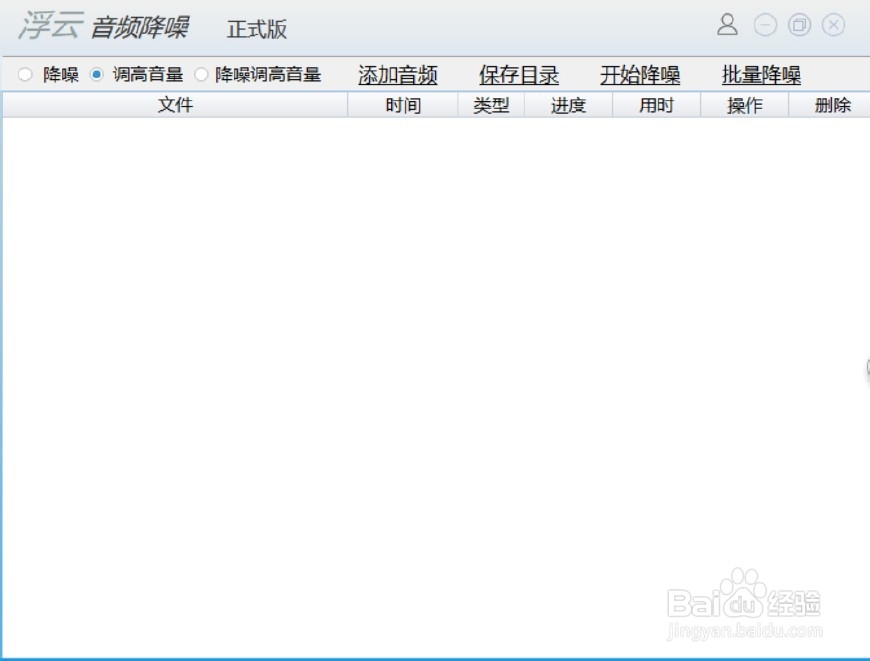Click the 时间 column header
870x661 pixels.
pyautogui.click(x=402, y=104)
